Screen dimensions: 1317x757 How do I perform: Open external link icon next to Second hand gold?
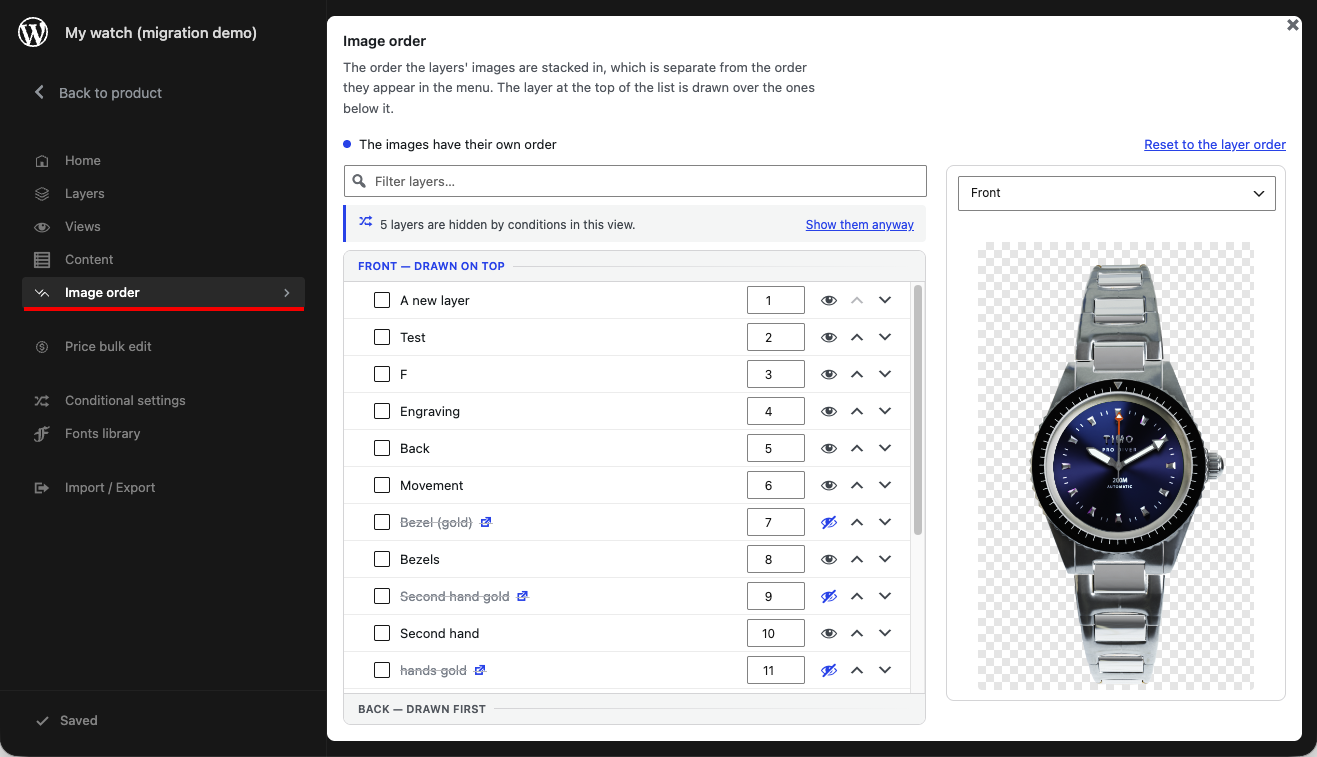point(522,596)
